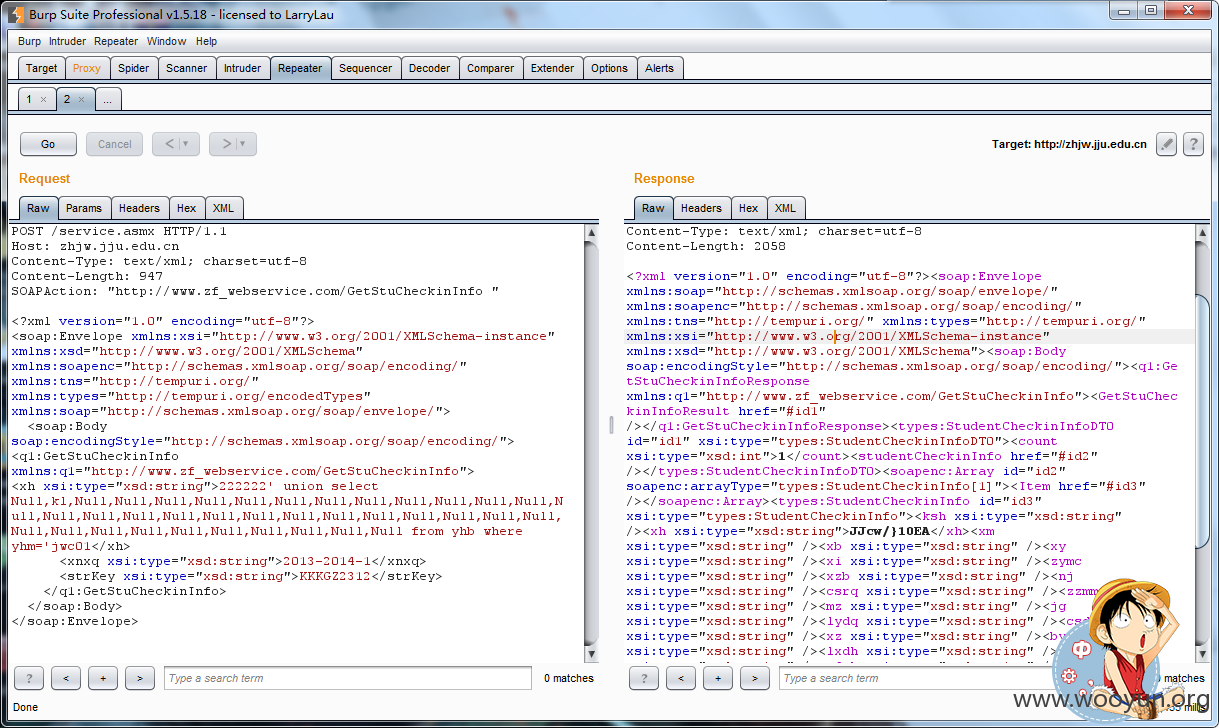The height and width of the screenshot is (728, 1219).
Task: Switch to the Scanner tab
Action: 187,68
